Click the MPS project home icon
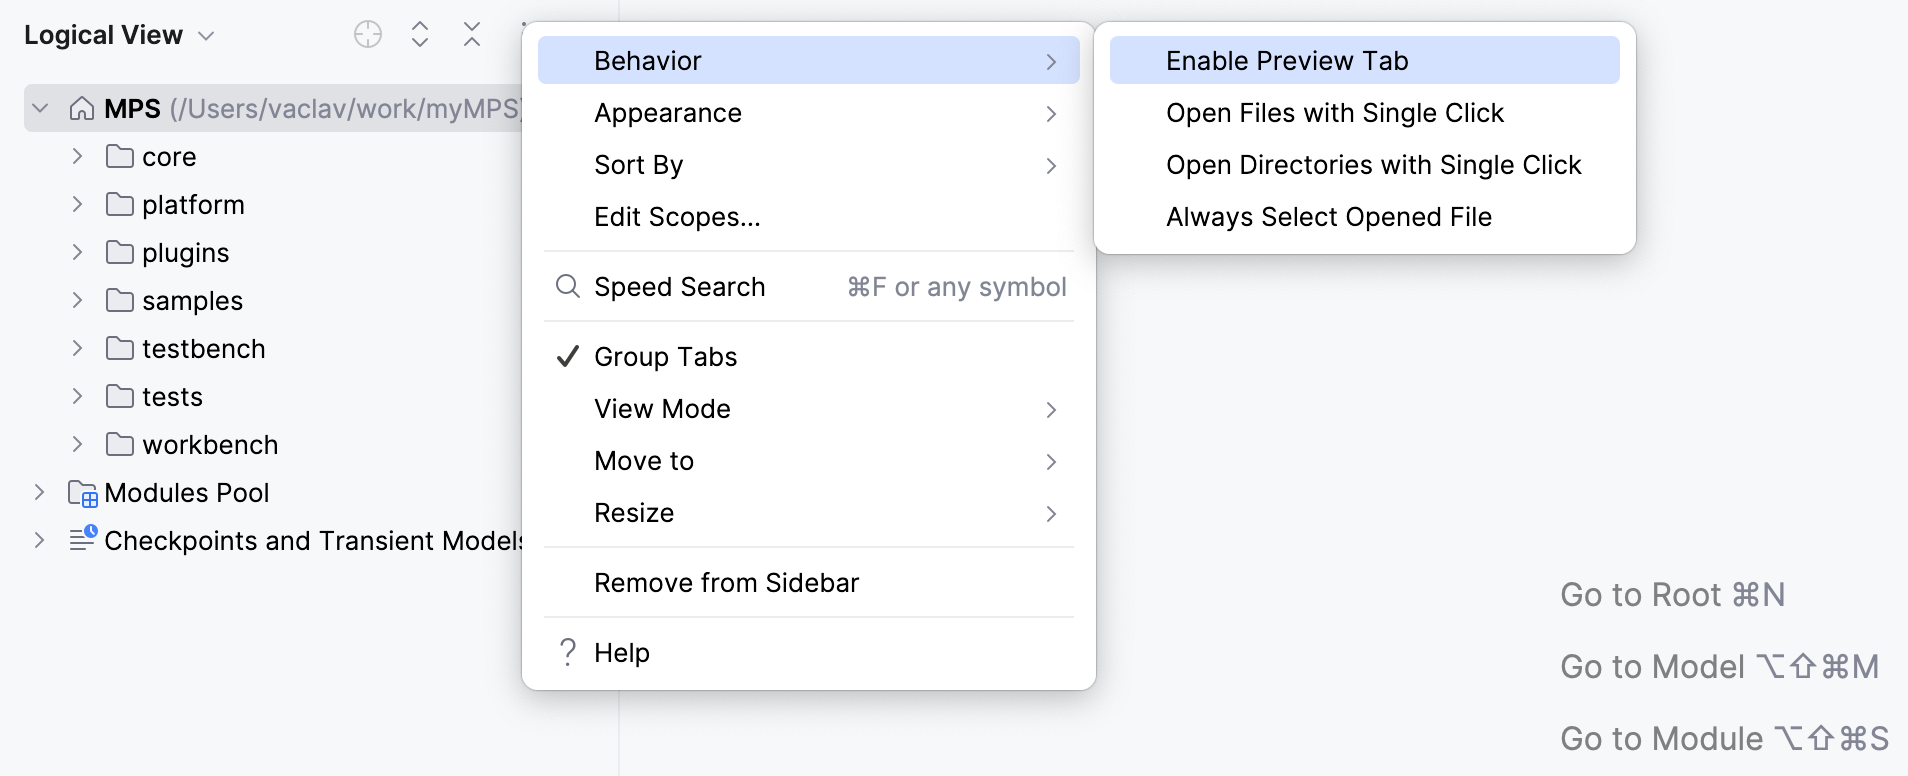The image size is (1908, 776). coord(82,109)
